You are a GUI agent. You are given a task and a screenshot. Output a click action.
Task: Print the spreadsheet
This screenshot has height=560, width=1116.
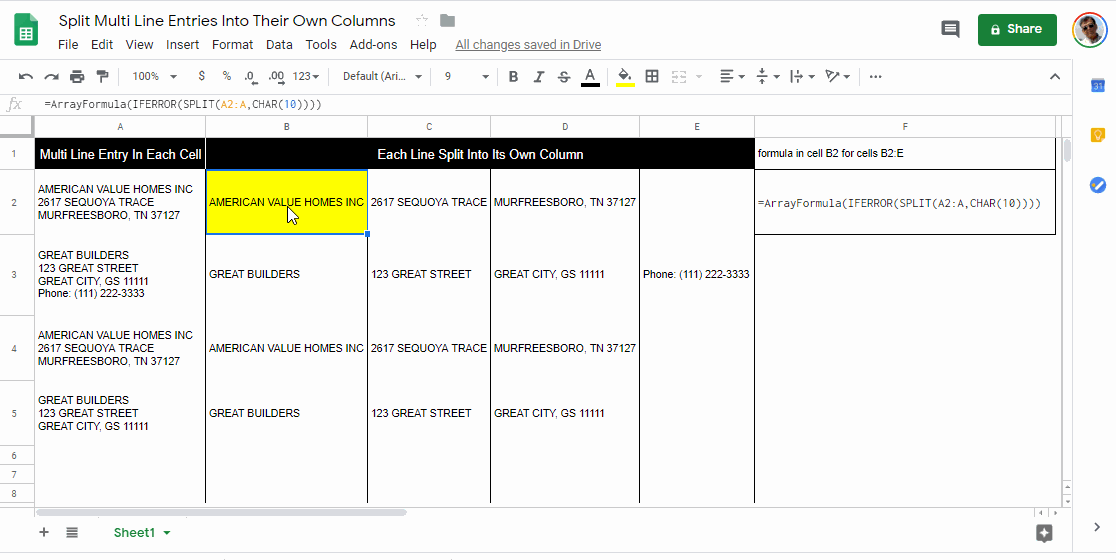(77, 76)
